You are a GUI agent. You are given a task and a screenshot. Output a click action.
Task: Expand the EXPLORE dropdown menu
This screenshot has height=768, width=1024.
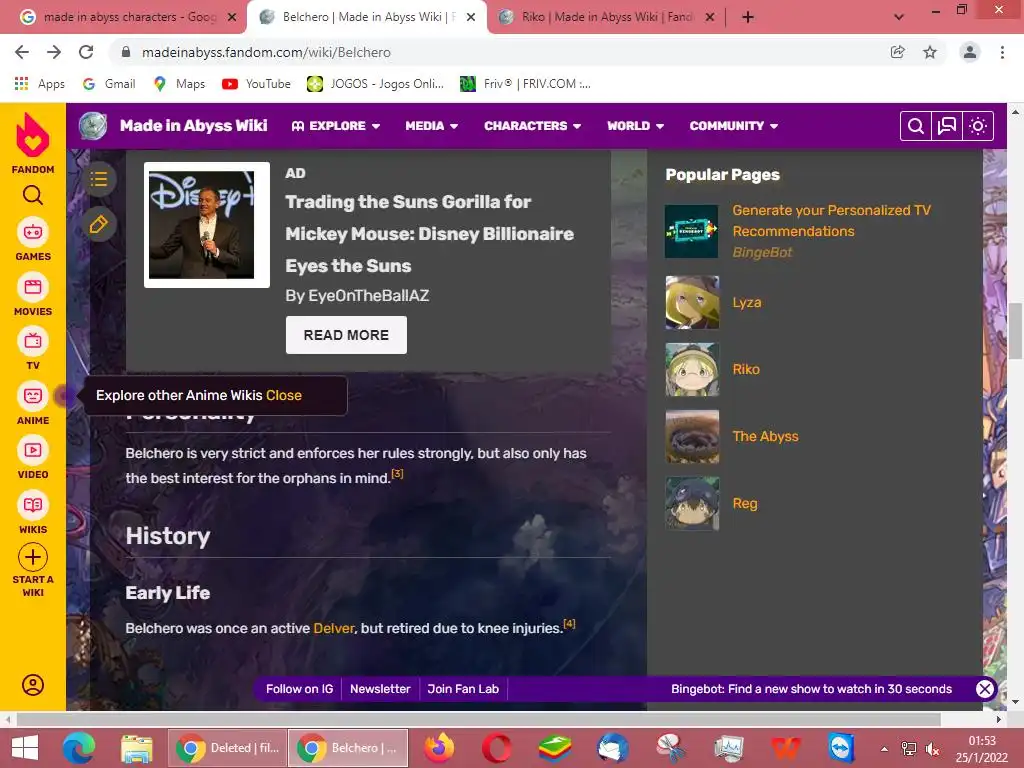click(x=336, y=126)
